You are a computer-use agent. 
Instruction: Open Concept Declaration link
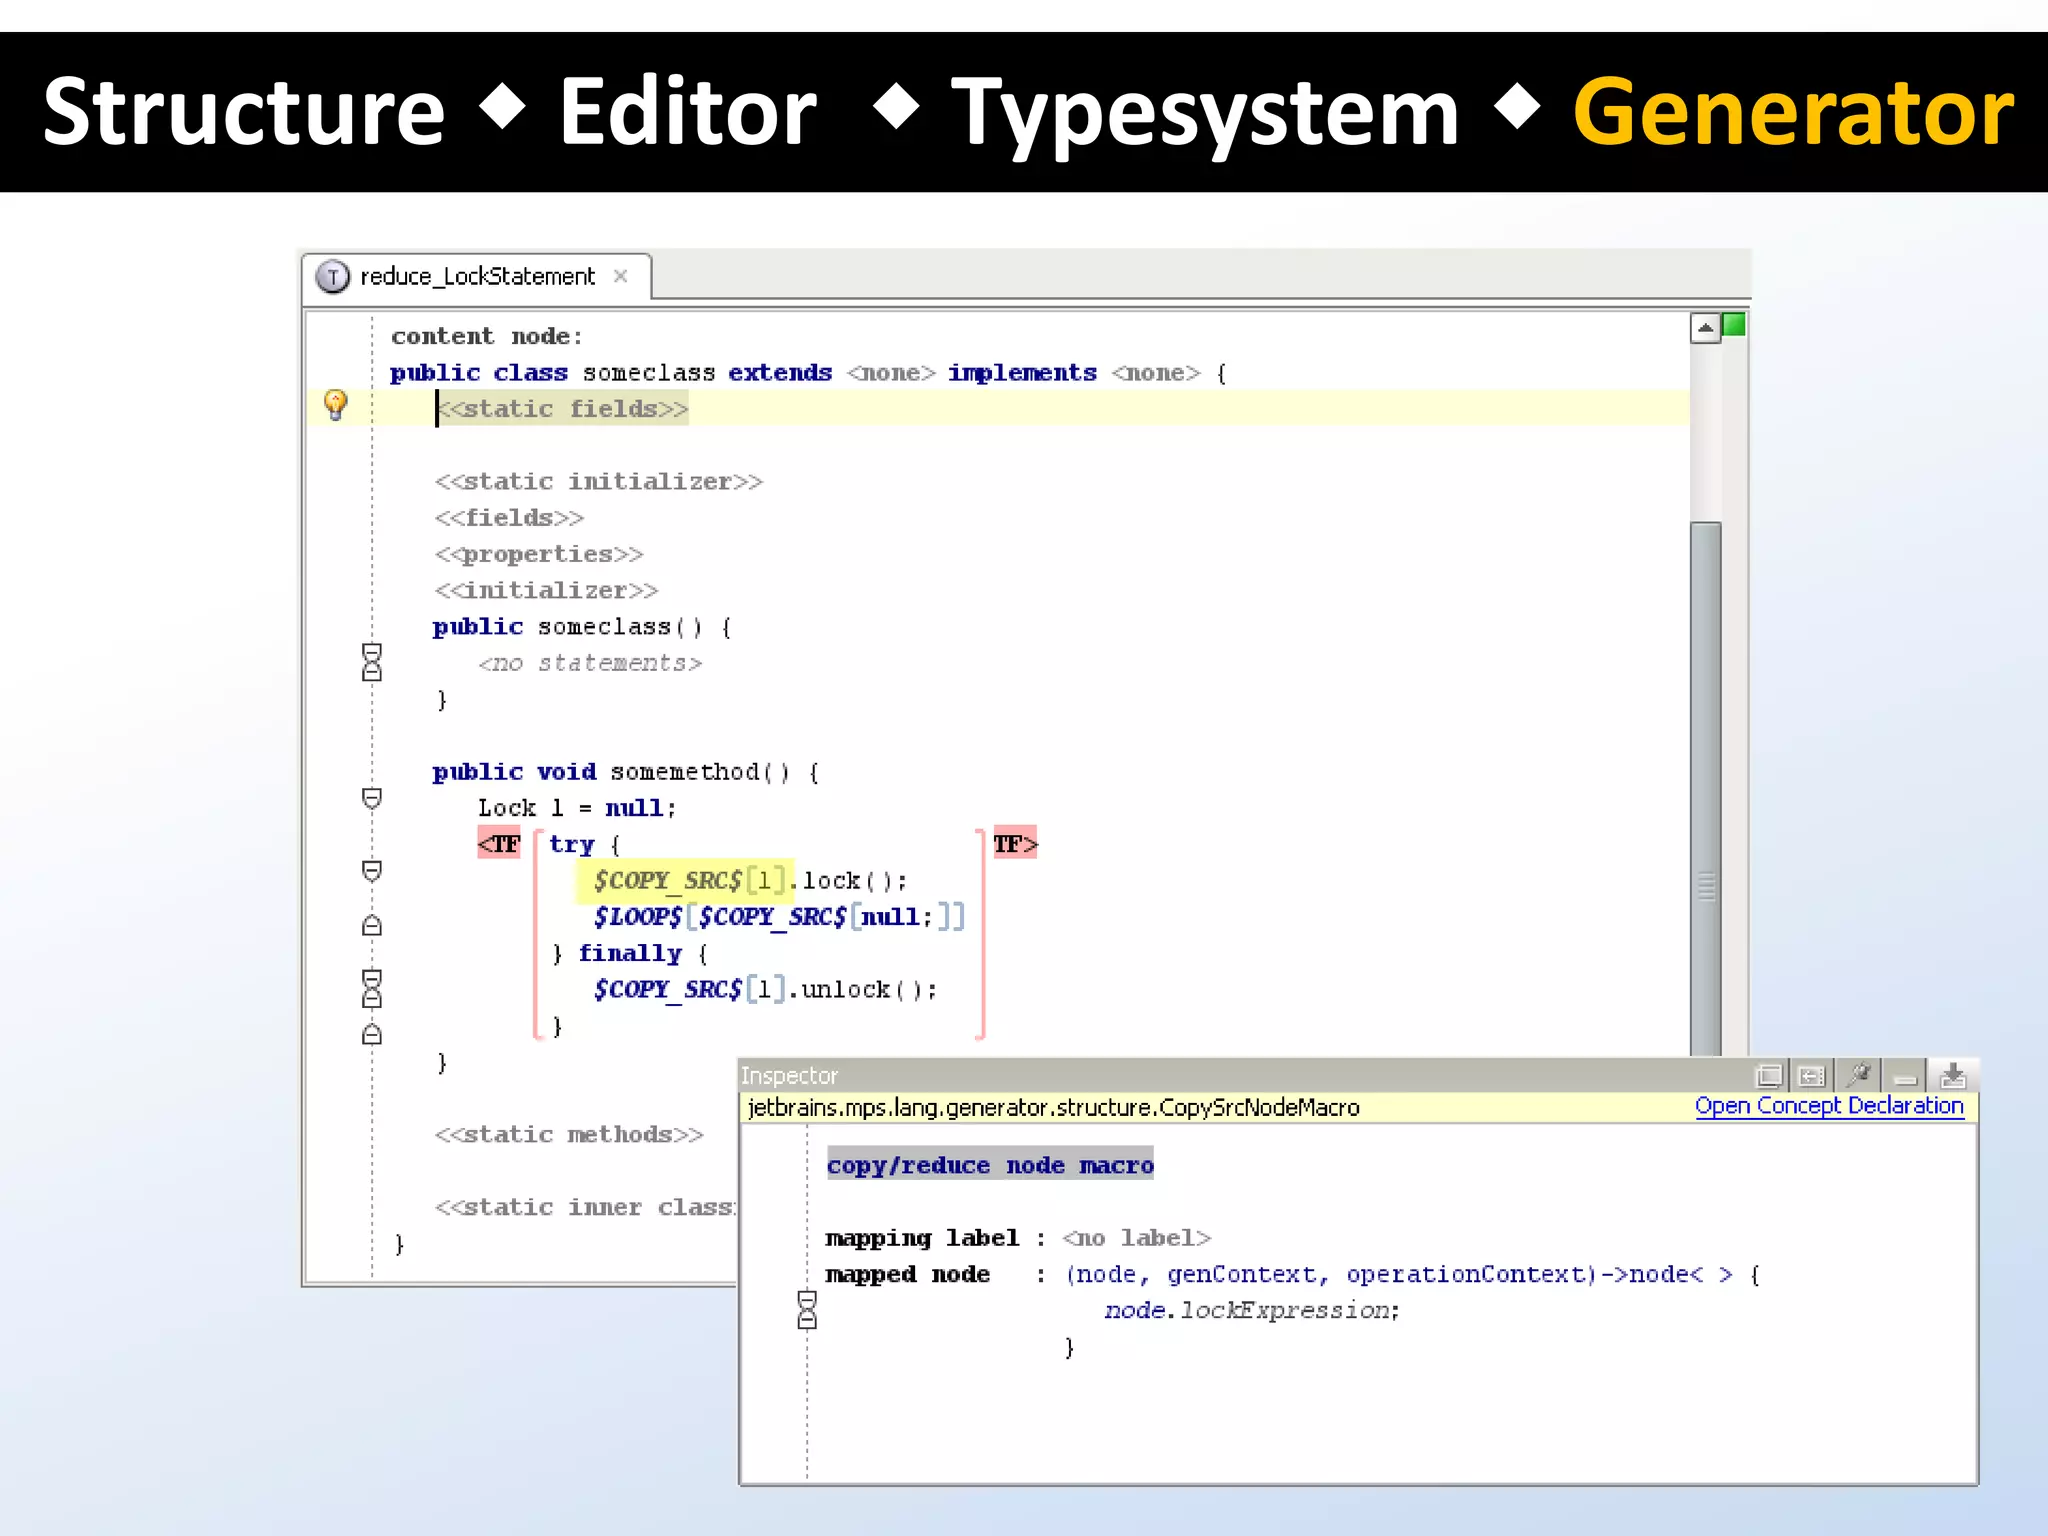click(1829, 1106)
